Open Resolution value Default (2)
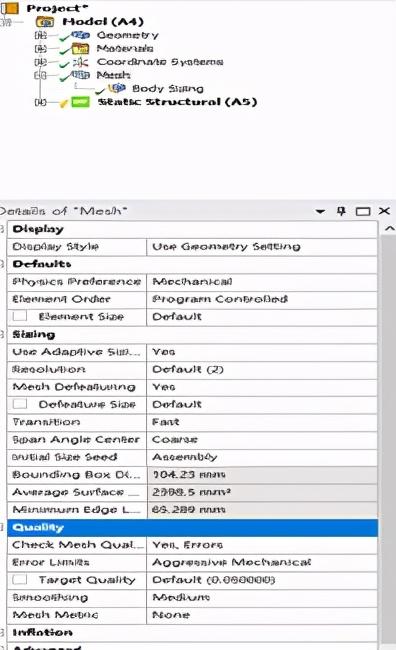This screenshot has height=650, width=396. click(262, 369)
